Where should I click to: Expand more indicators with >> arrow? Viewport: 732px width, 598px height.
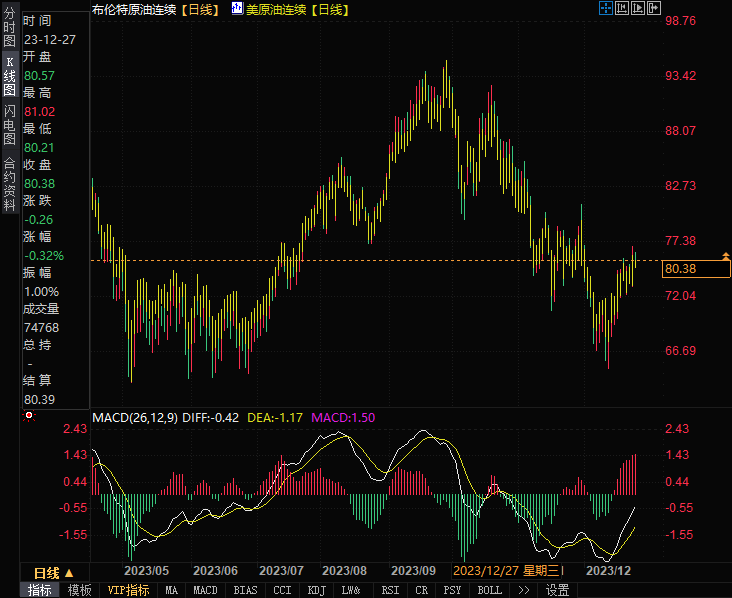pyautogui.click(x=523, y=590)
